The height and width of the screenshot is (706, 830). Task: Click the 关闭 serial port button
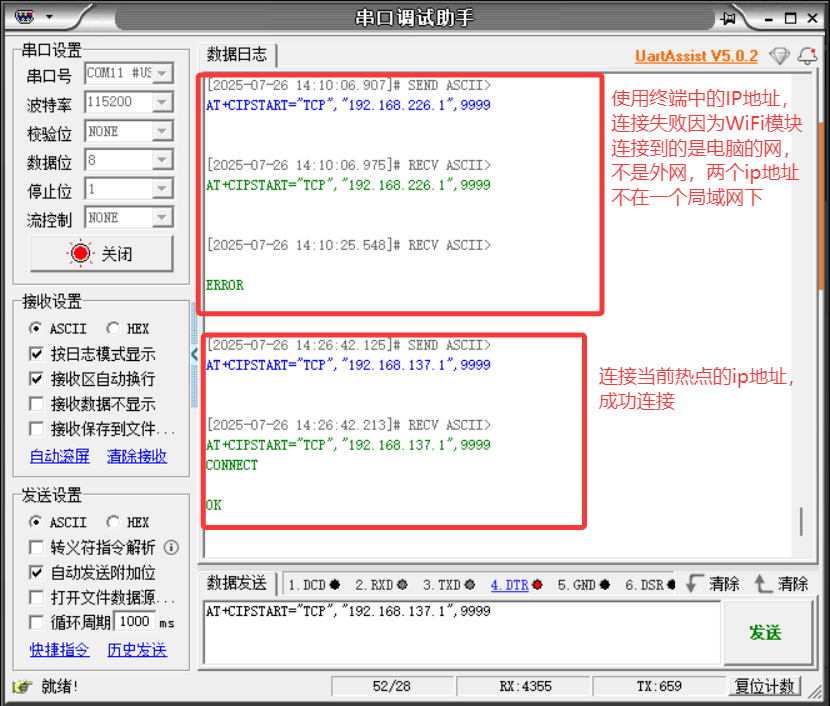click(101, 254)
